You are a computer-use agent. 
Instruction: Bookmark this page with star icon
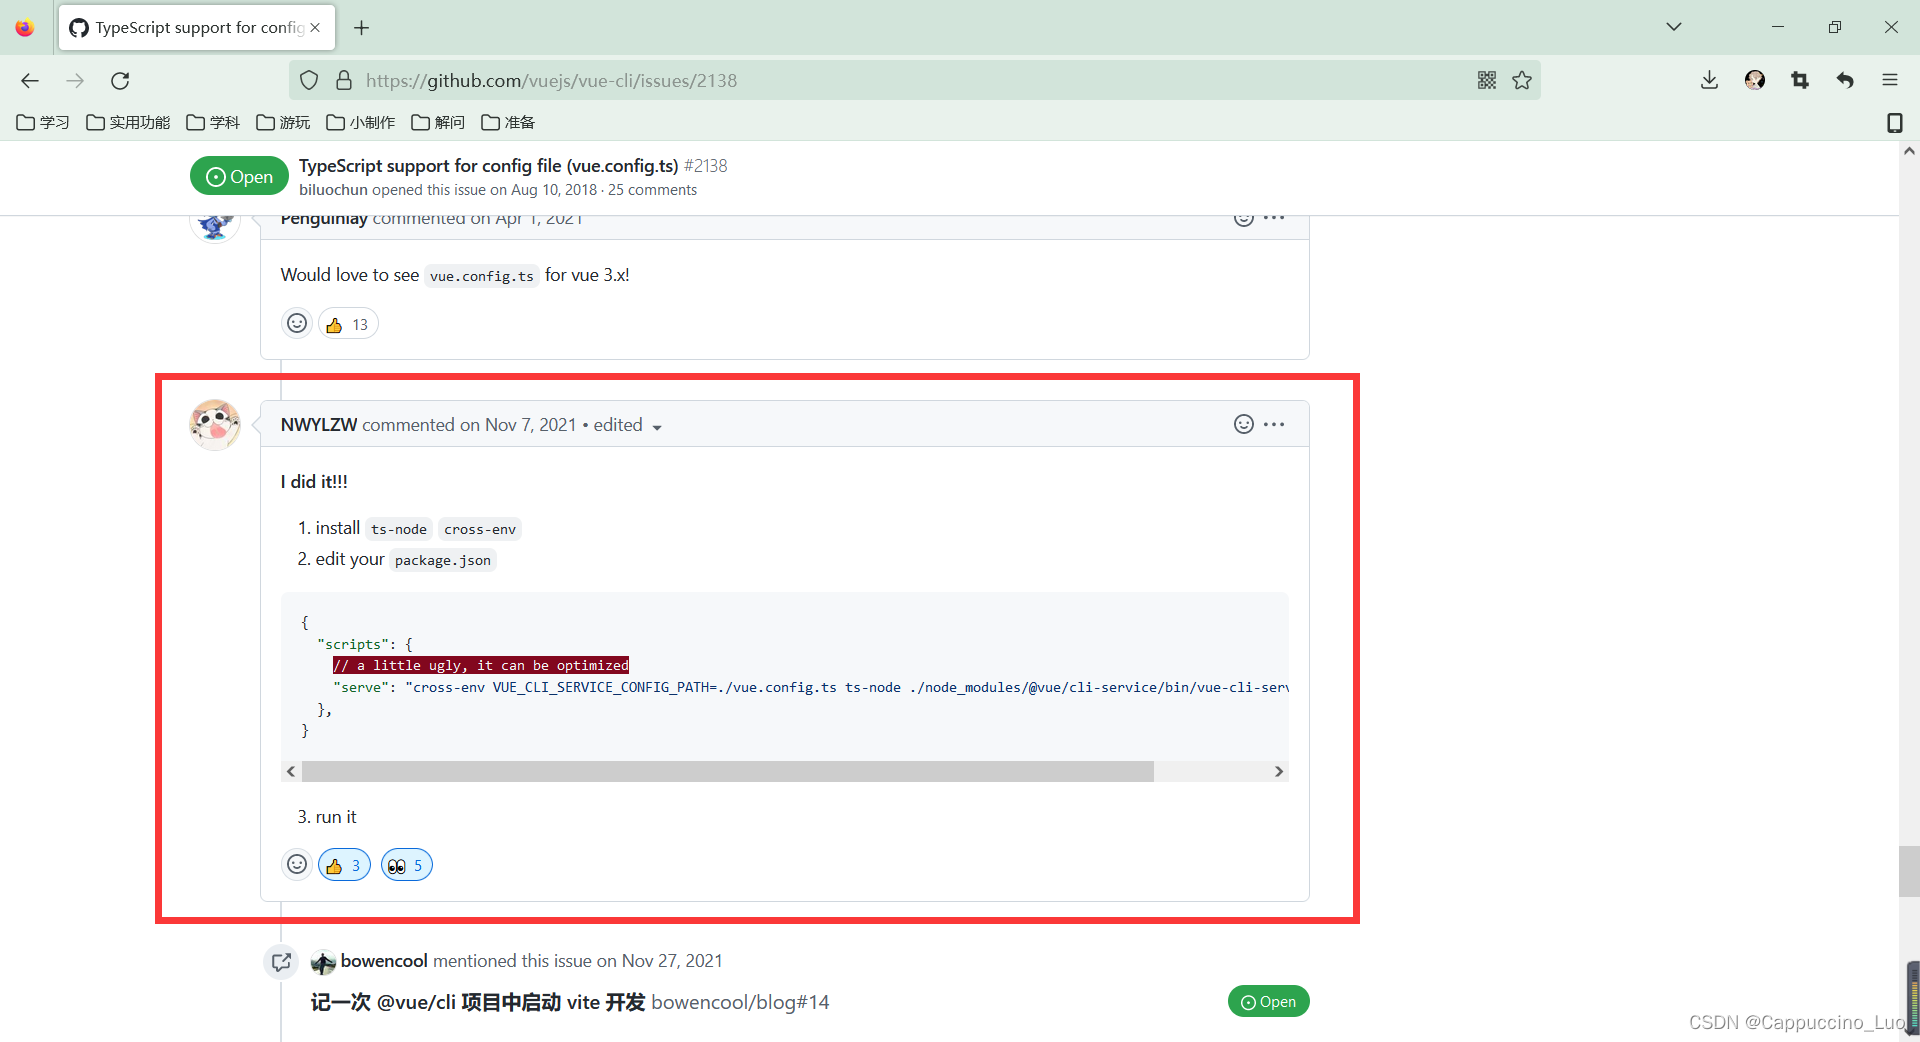pyautogui.click(x=1522, y=81)
